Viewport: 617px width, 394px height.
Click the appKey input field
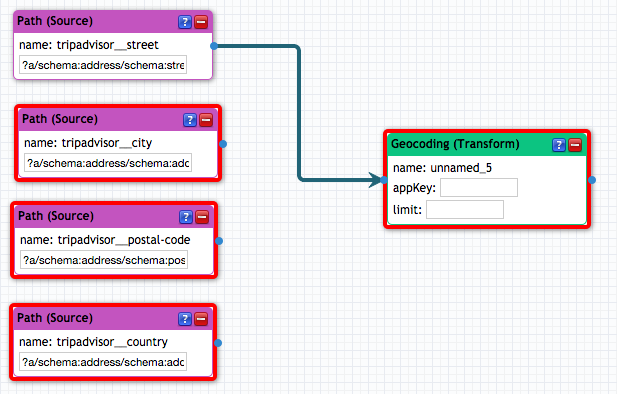[x=479, y=188]
